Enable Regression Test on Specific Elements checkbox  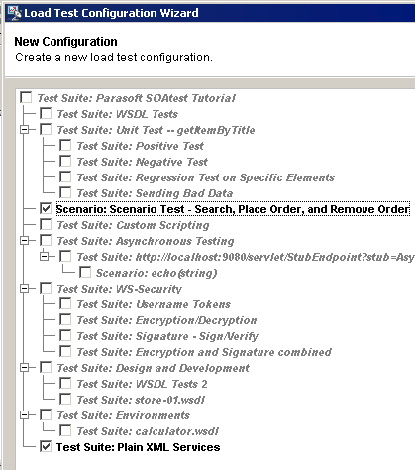pos(65,177)
